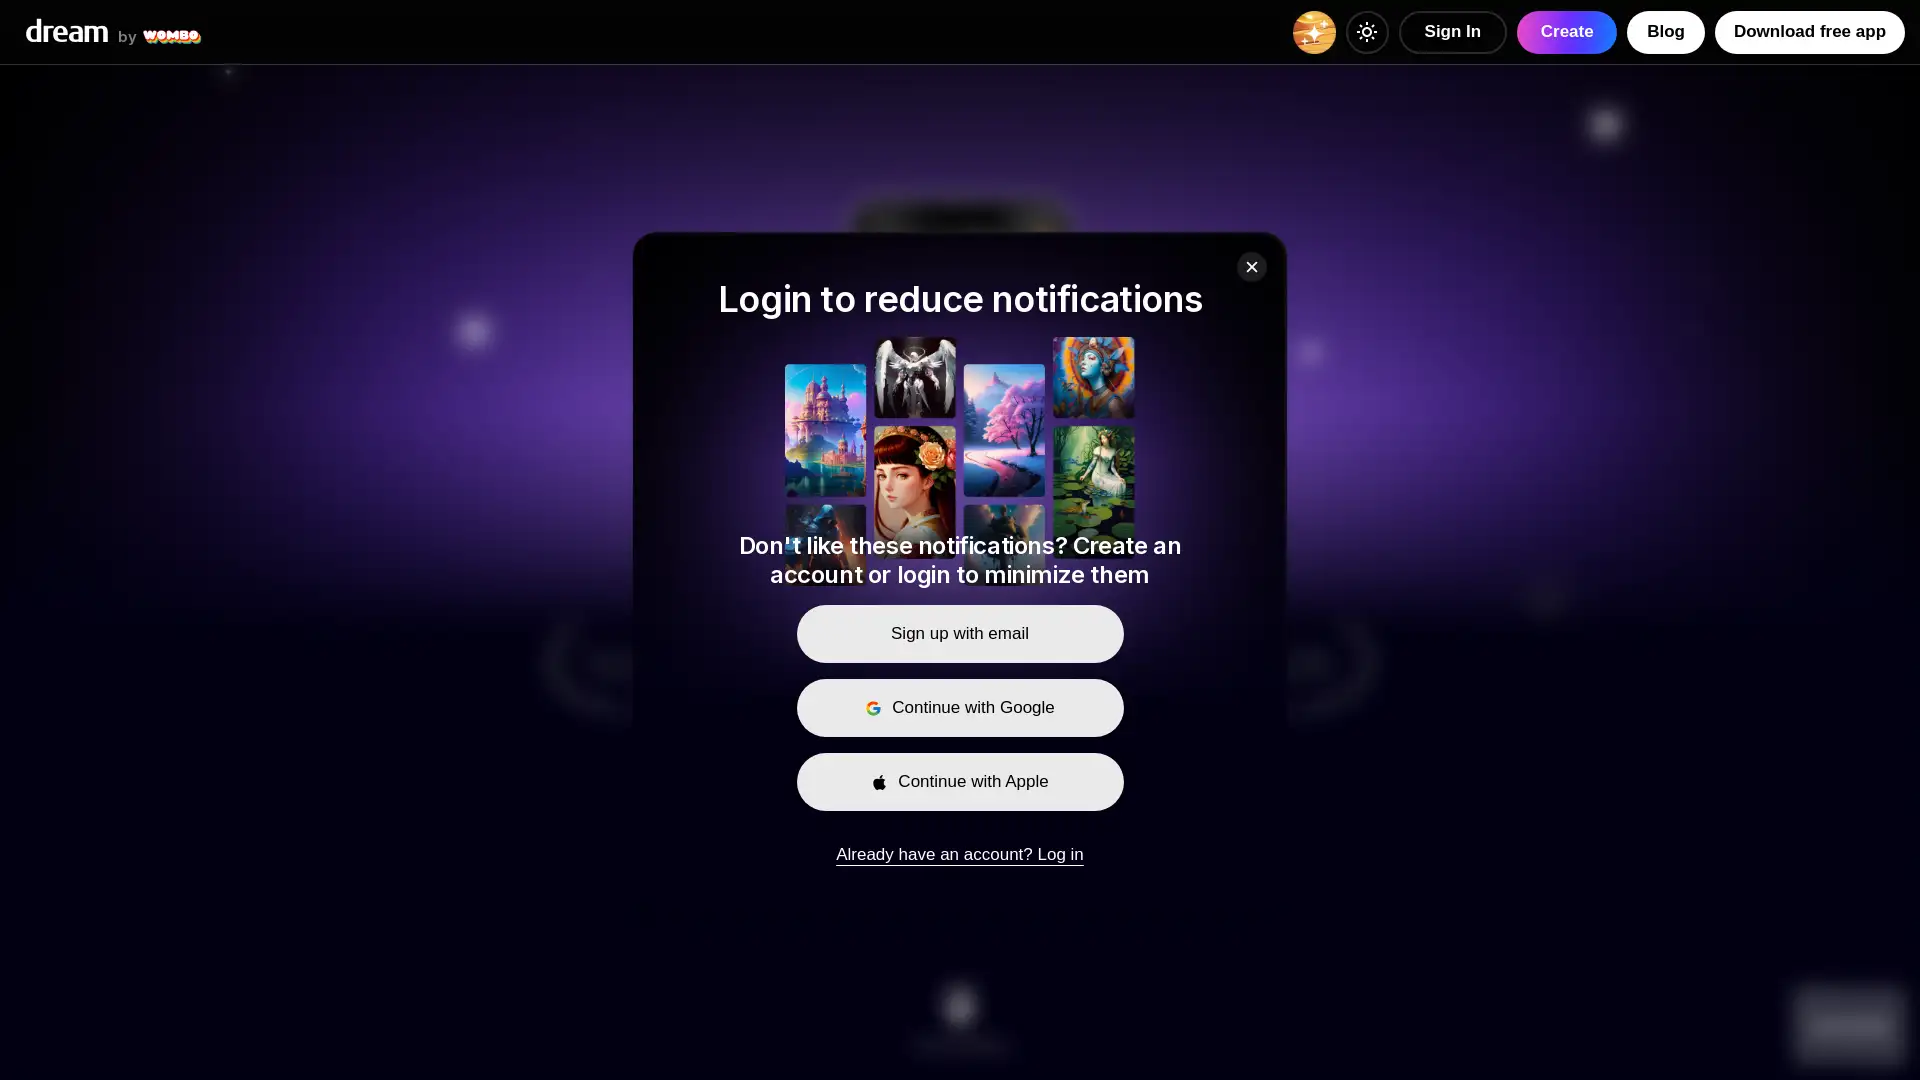The image size is (1920, 1080).
Task: Sign up with email option
Action: coord(960,634)
